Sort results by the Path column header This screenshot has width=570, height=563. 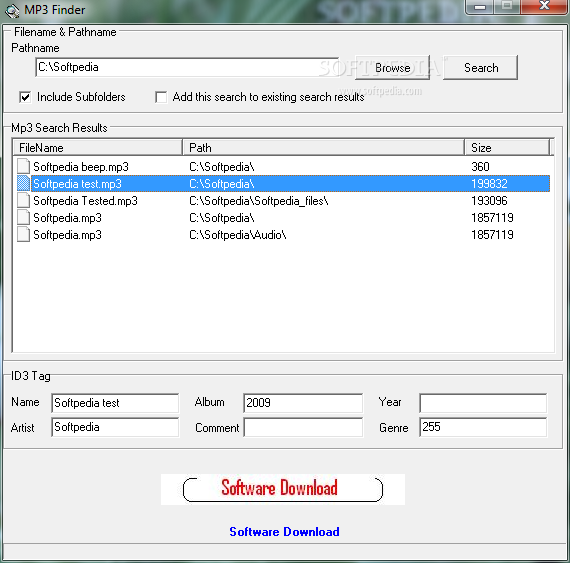coord(323,148)
